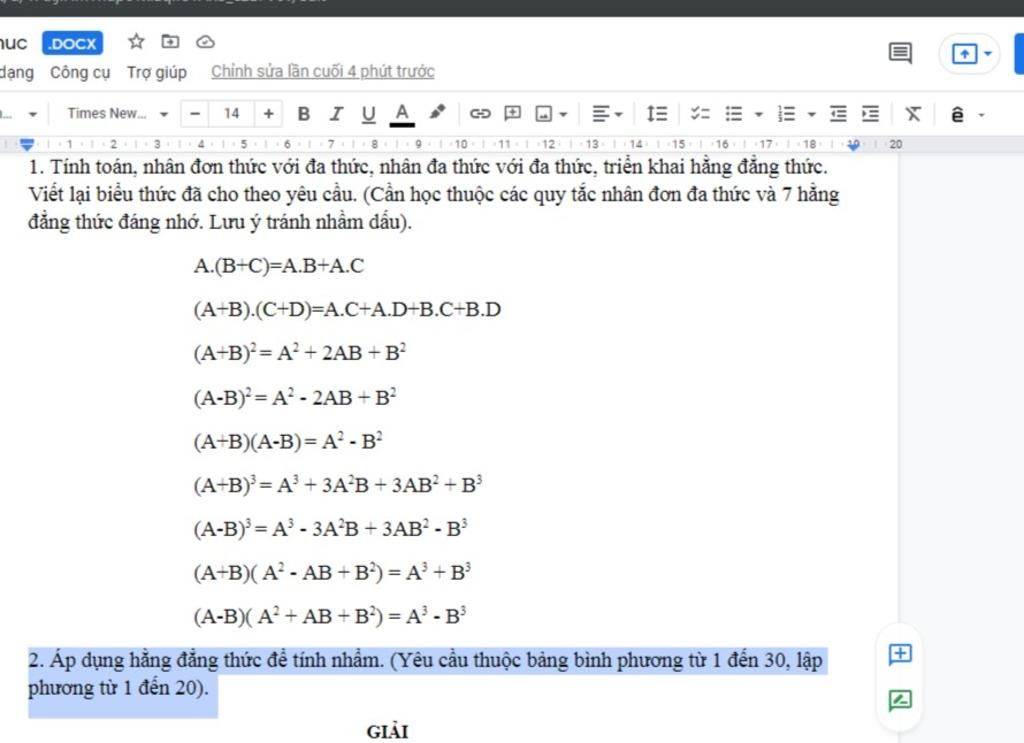Open the insert image dropdown
1024x743 pixels.
[x=551, y=114]
